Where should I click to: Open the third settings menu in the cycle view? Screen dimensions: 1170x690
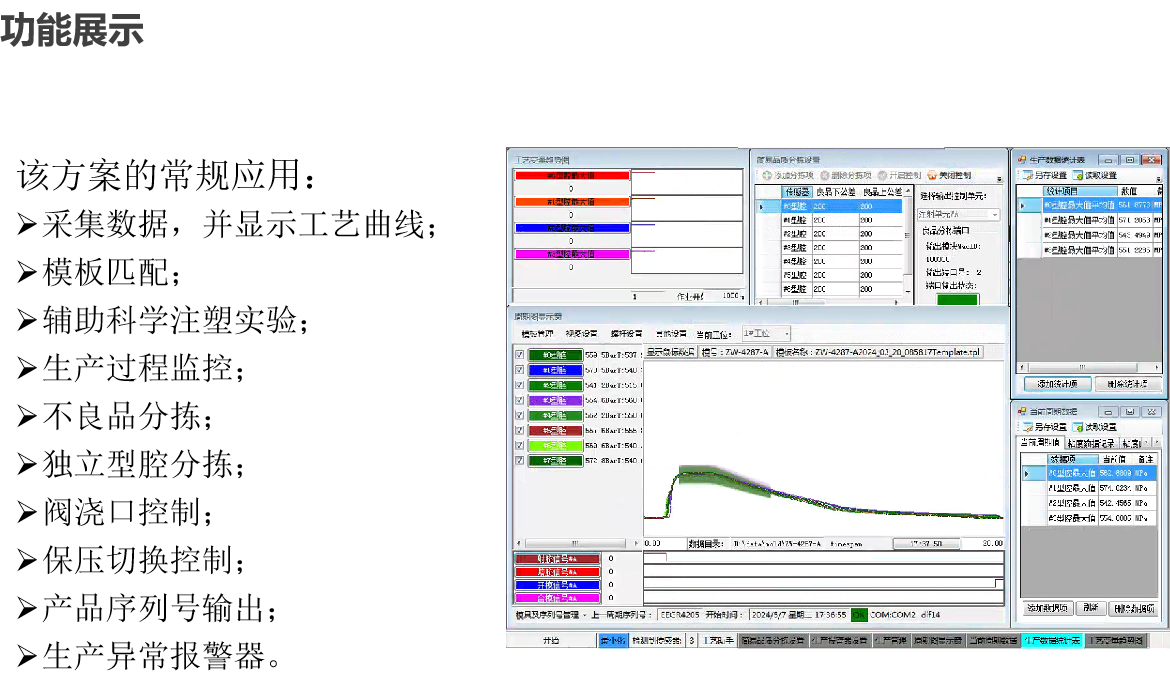point(626,334)
